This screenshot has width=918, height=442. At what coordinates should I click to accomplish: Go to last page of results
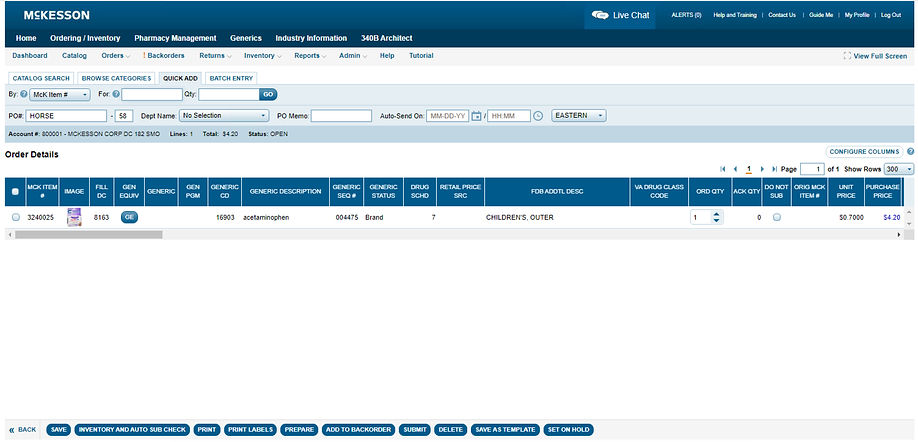click(775, 169)
